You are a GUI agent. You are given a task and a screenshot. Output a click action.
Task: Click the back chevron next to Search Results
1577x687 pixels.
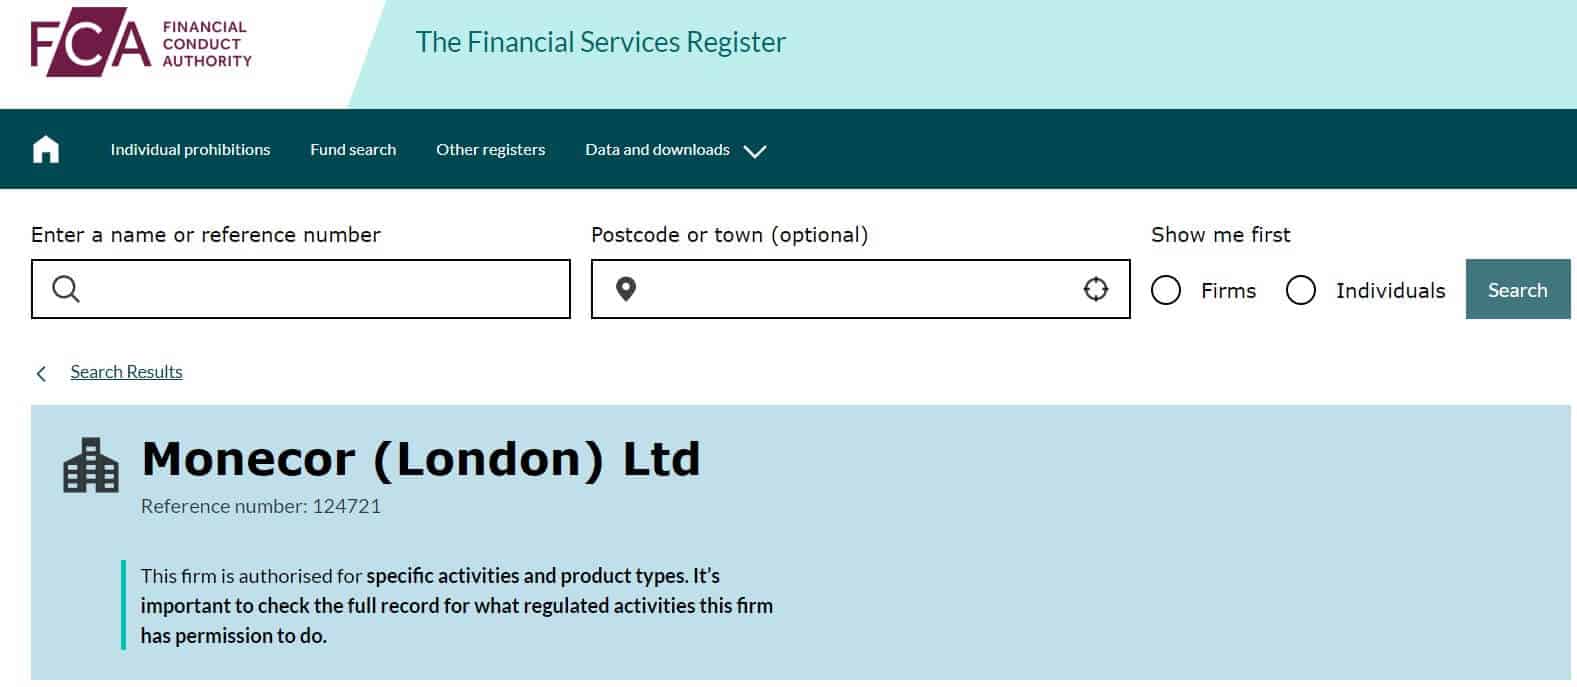(41, 372)
